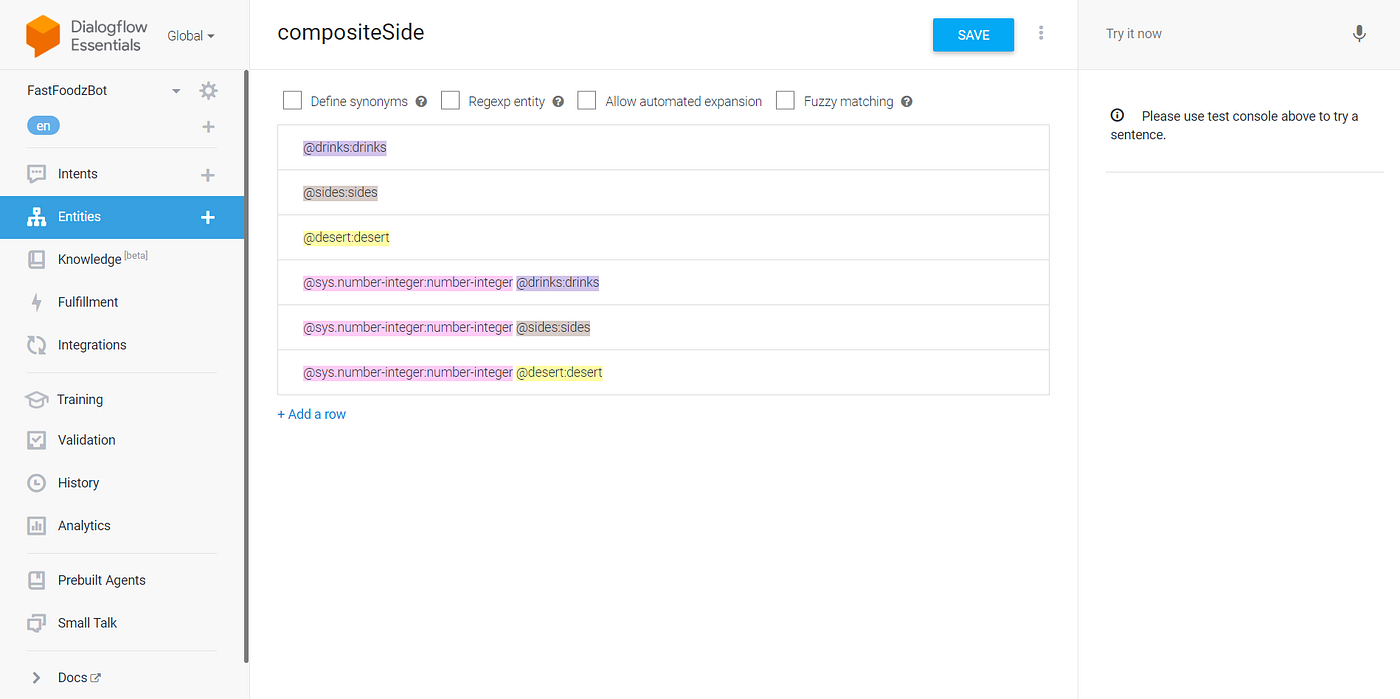Enable the Define synonyms checkbox
The height and width of the screenshot is (699, 1400).
point(292,100)
